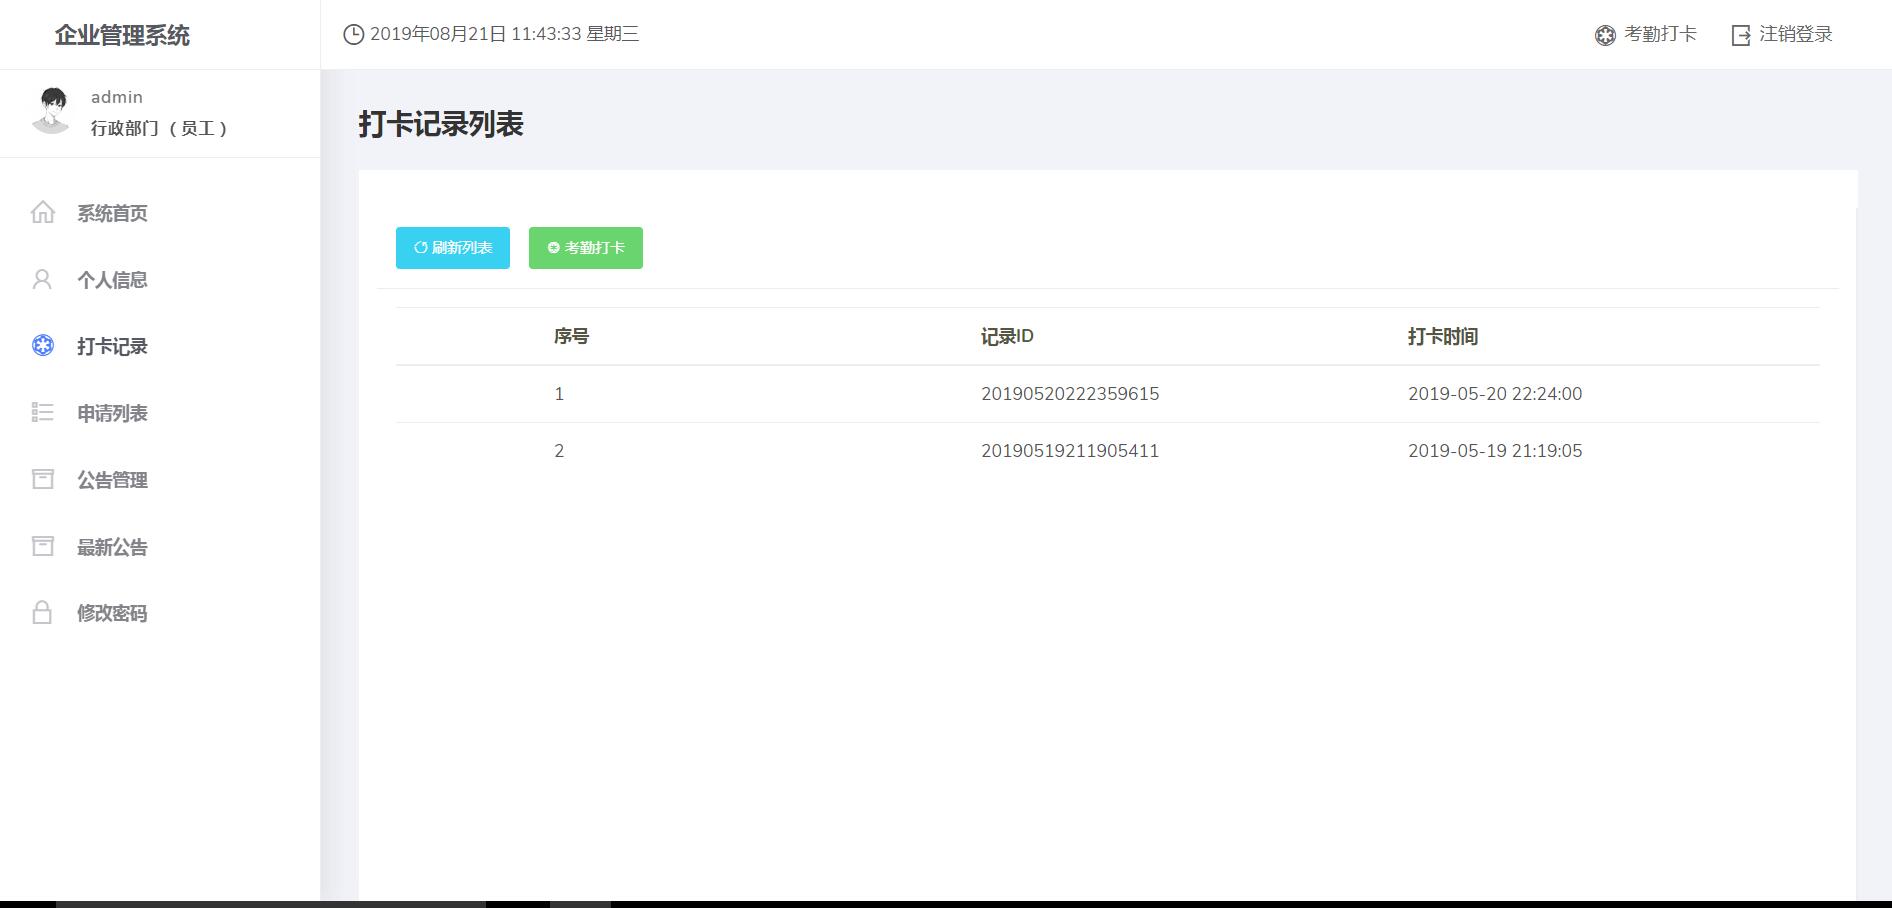
Task: Click the 注销登录 link in header
Action: (1795, 34)
